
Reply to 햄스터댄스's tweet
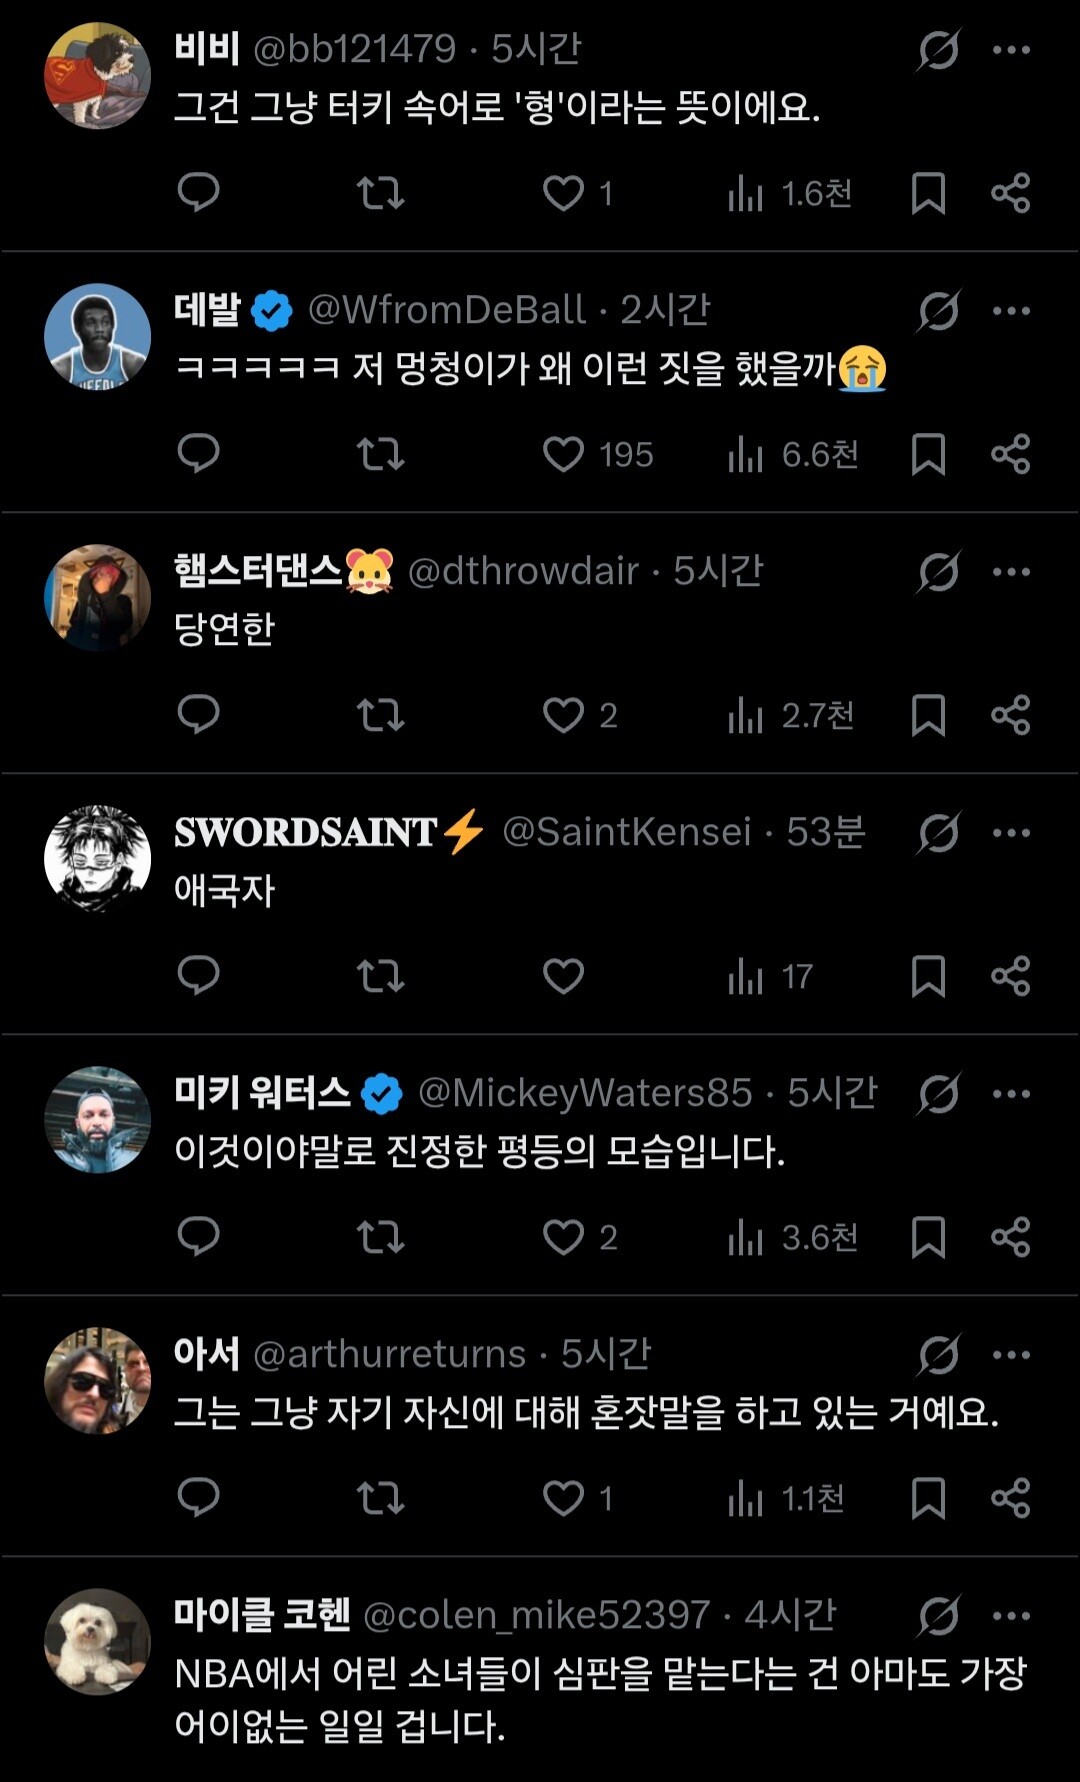point(198,714)
